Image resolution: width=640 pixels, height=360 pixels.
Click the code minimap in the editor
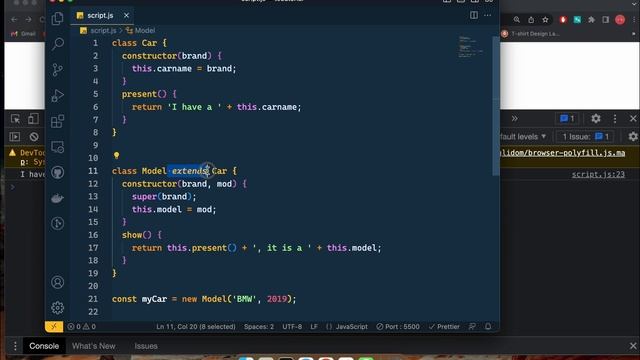pos(471,47)
